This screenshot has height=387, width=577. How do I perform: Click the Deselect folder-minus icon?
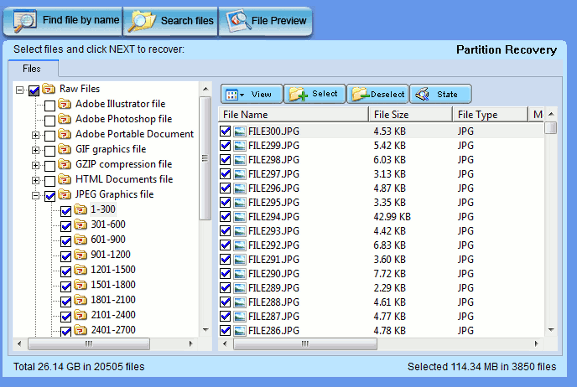click(x=361, y=94)
